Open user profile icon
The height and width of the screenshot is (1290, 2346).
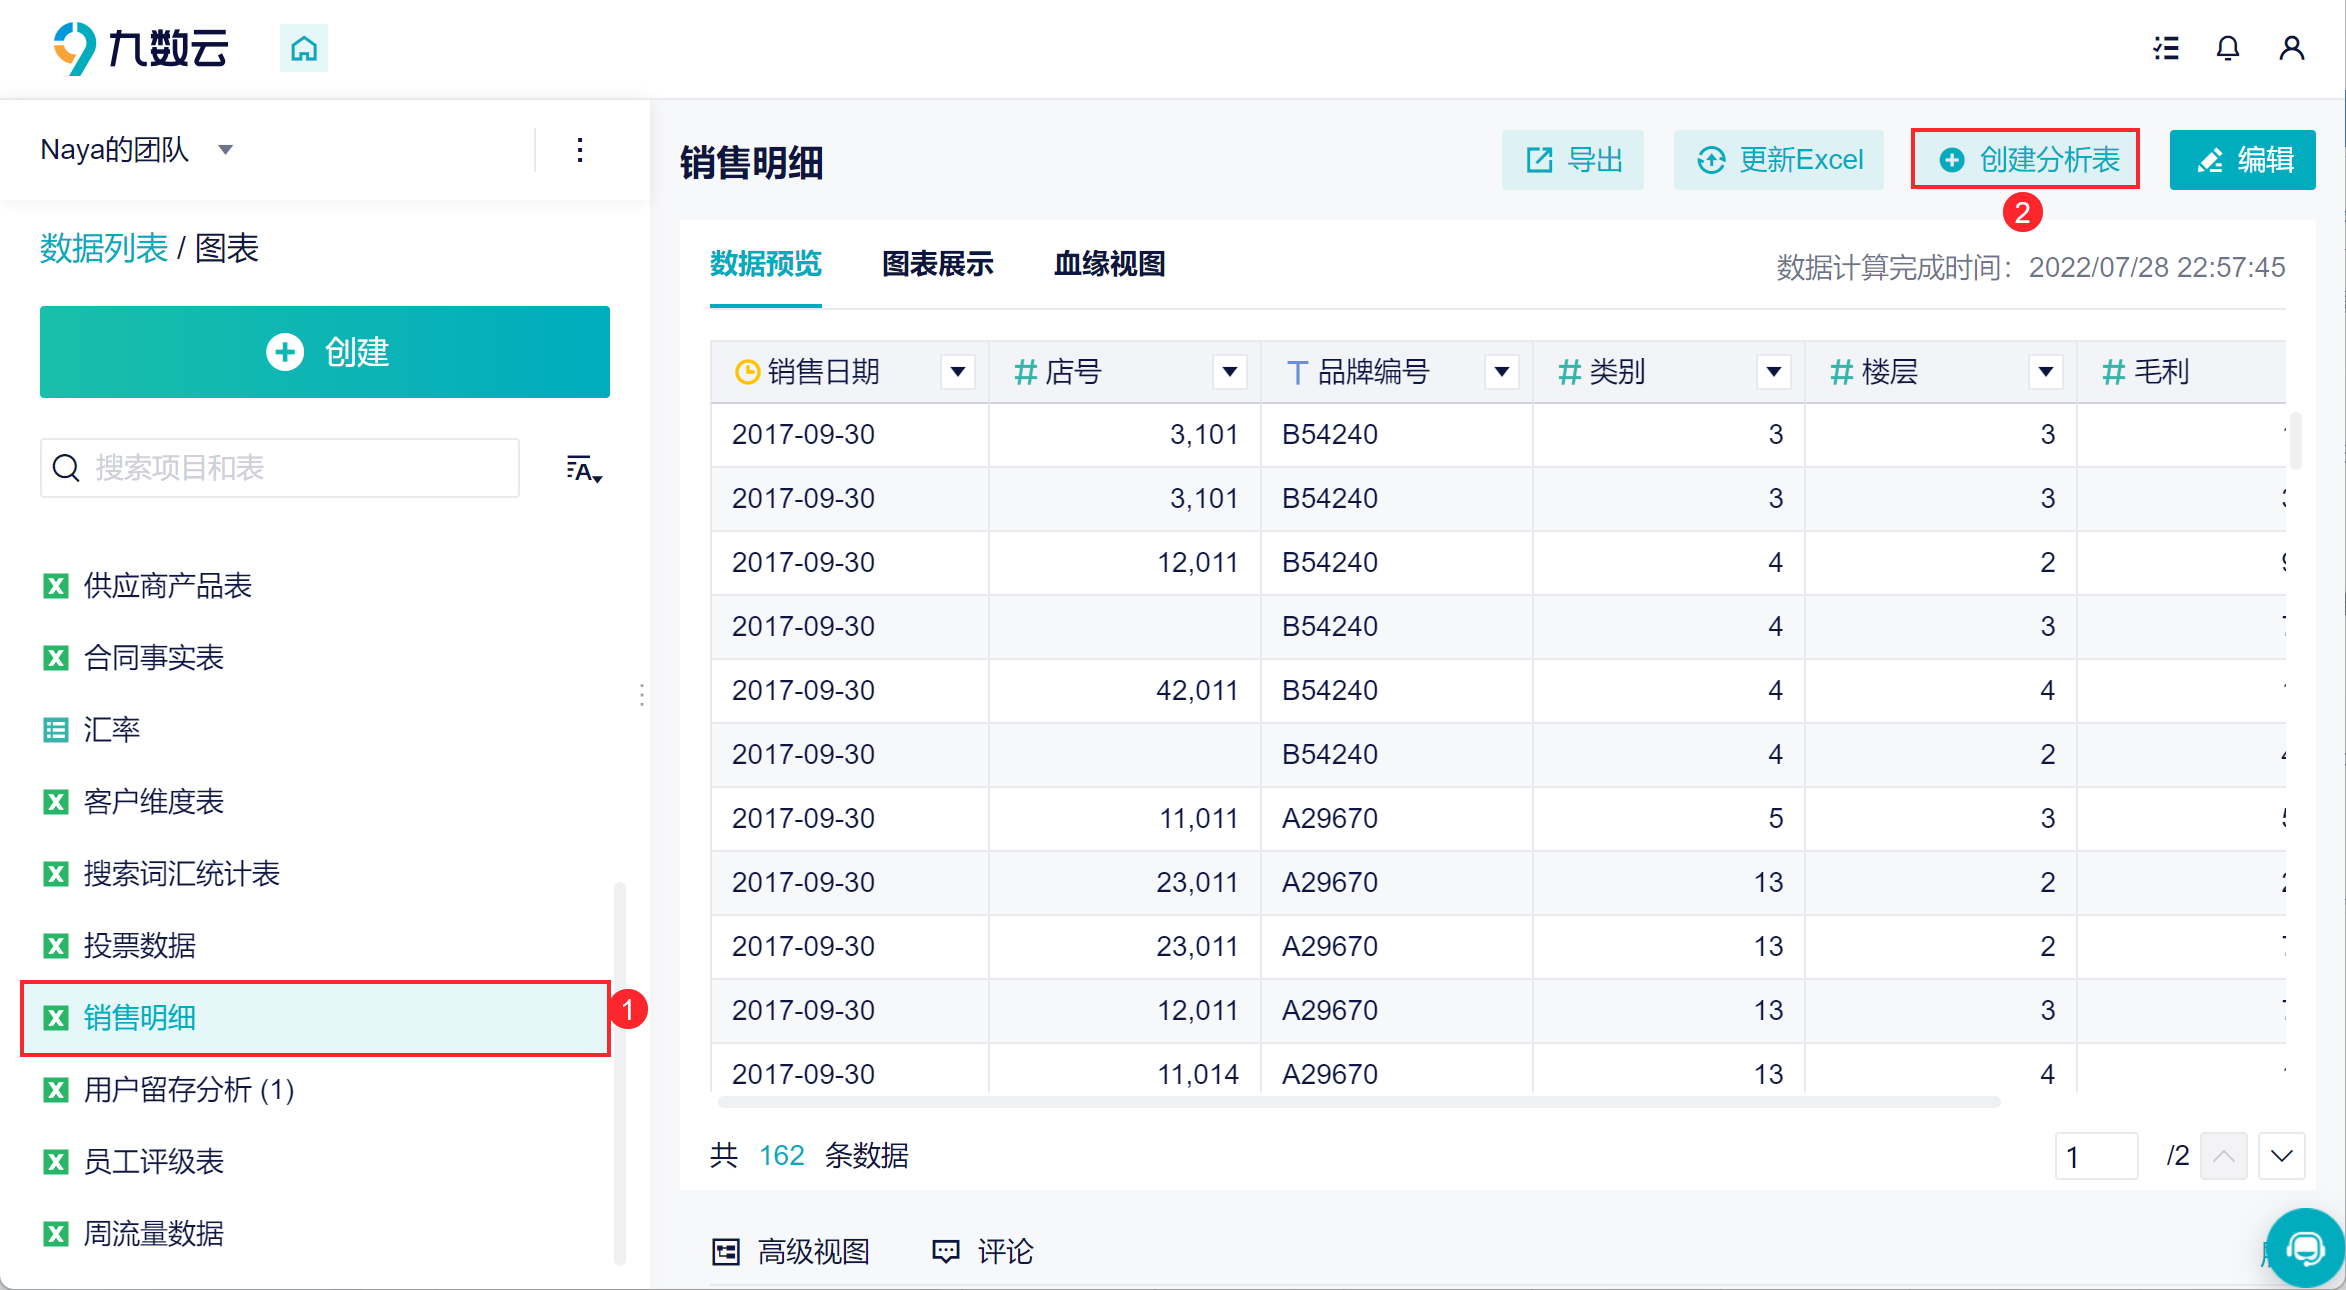(2291, 48)
